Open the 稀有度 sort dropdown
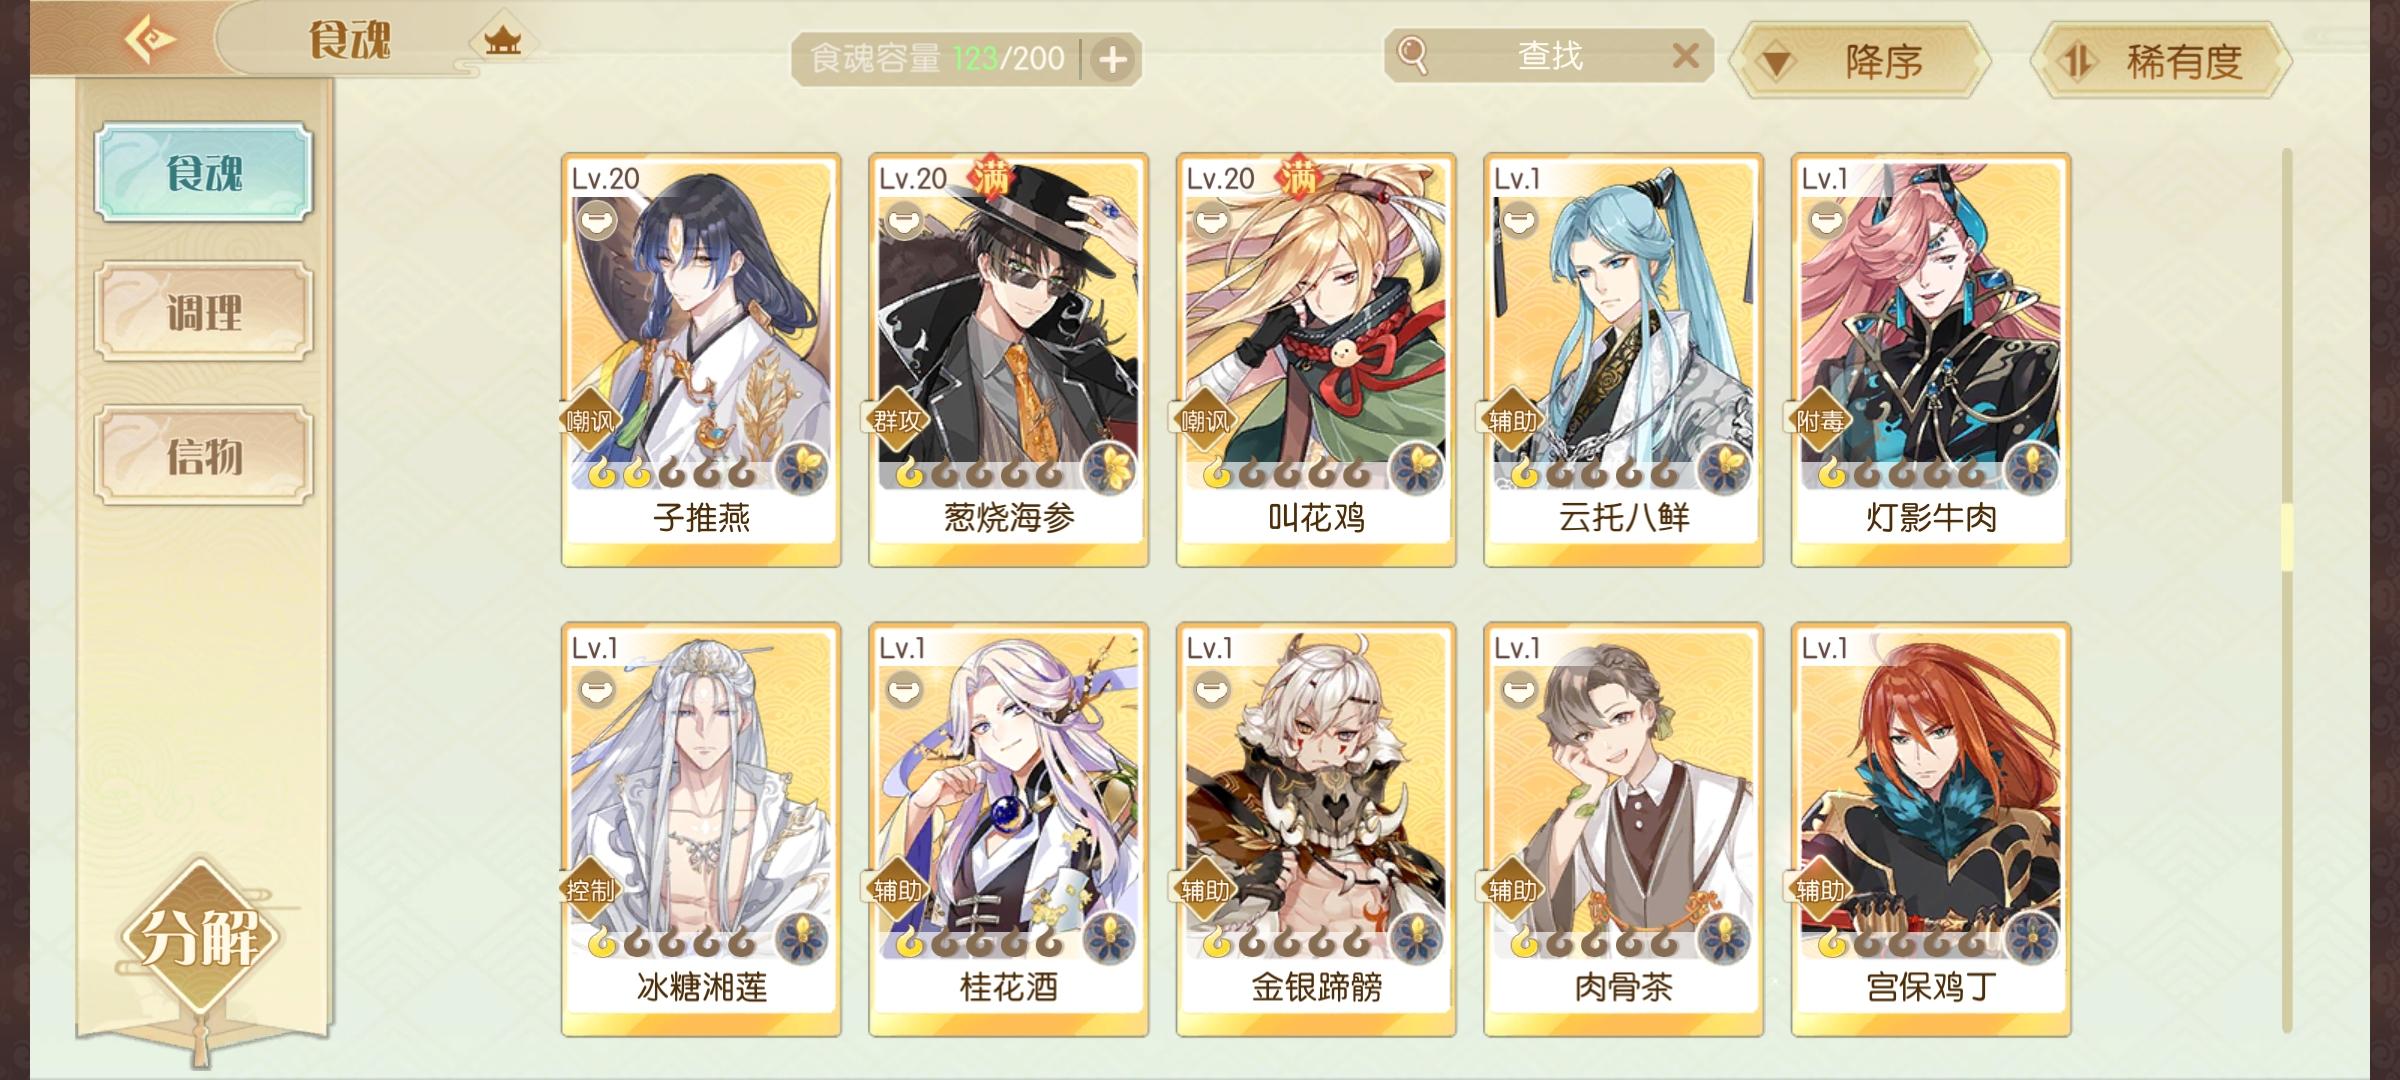 tap(2162, 62)
